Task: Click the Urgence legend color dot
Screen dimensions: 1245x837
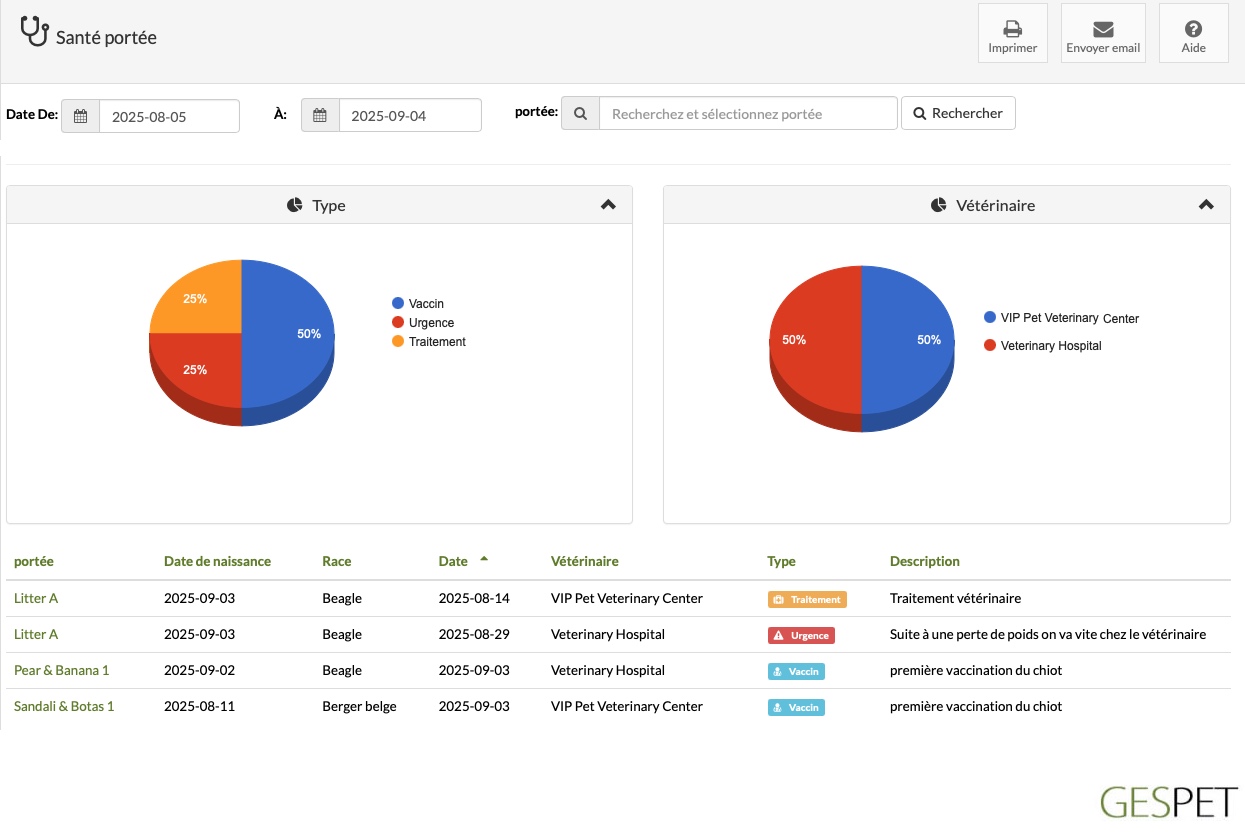Action: click(398, 322)
